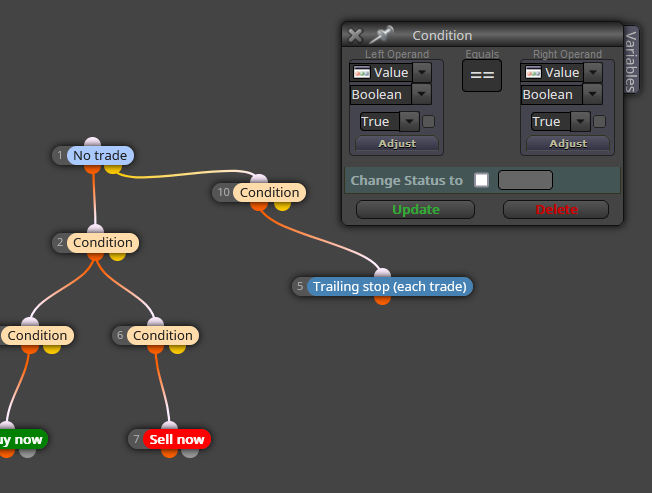Click number badge 1 on No trade
The width and height of the screenshot is (652, 493).
60,155
